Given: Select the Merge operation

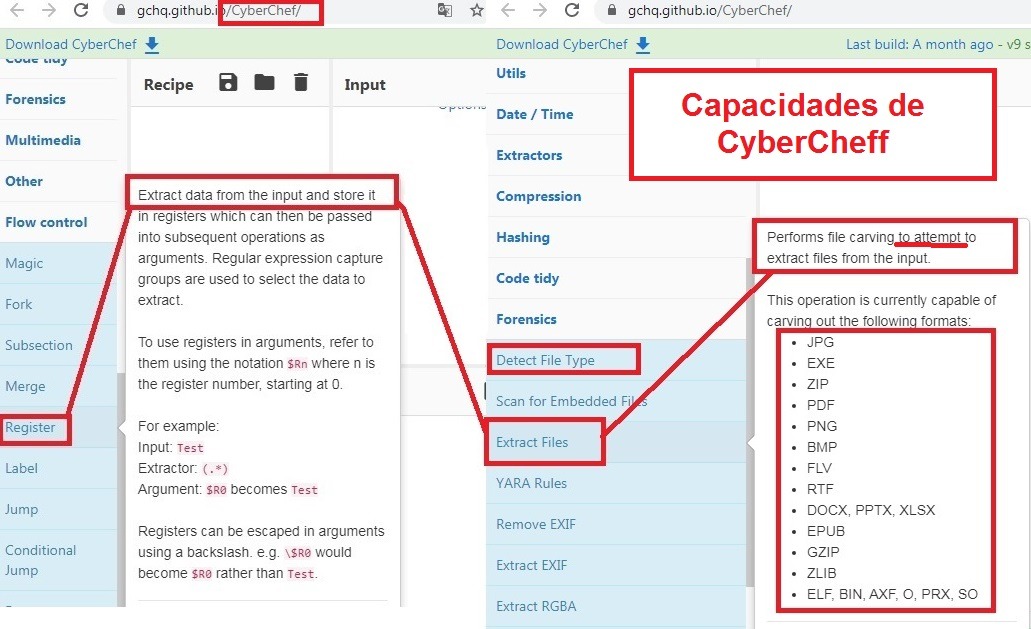Looking at the screenshot, I should coord(58,386).
